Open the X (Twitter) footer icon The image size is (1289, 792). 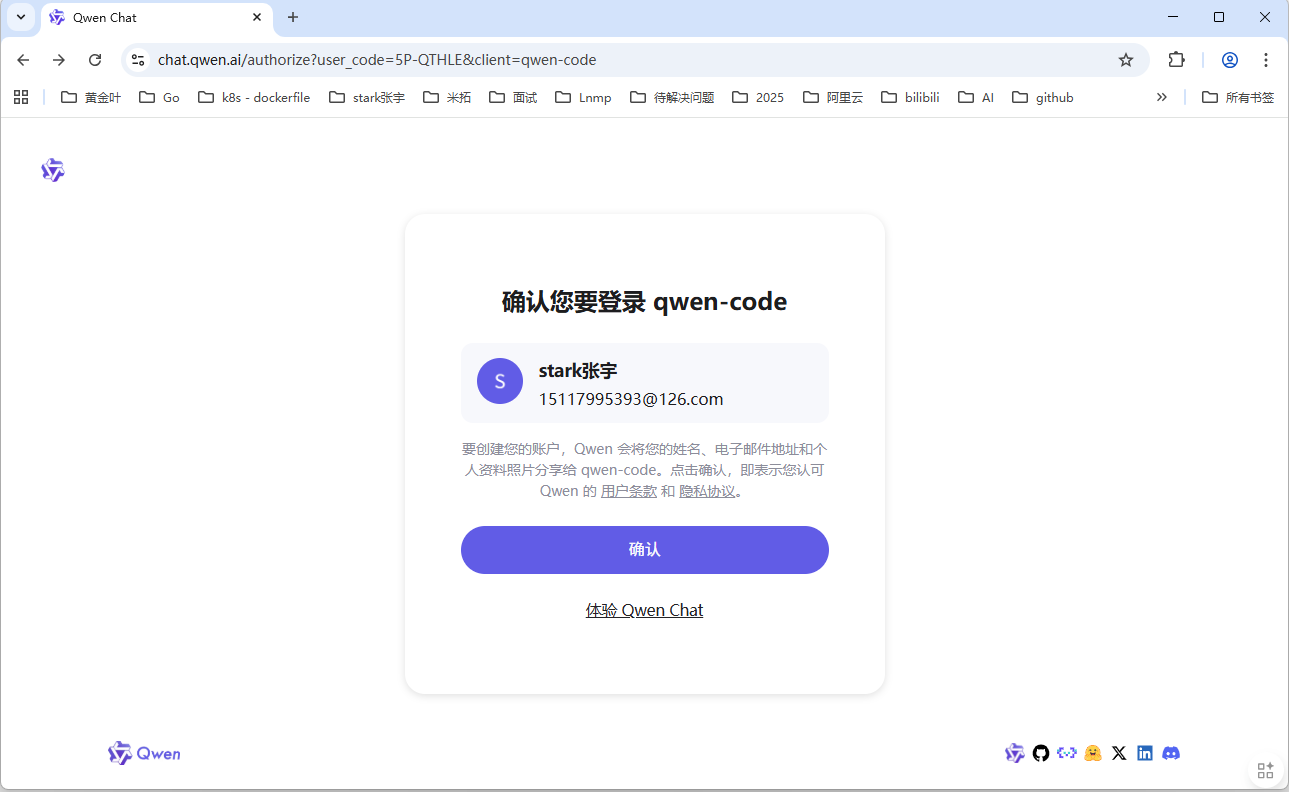point(1119,753)
